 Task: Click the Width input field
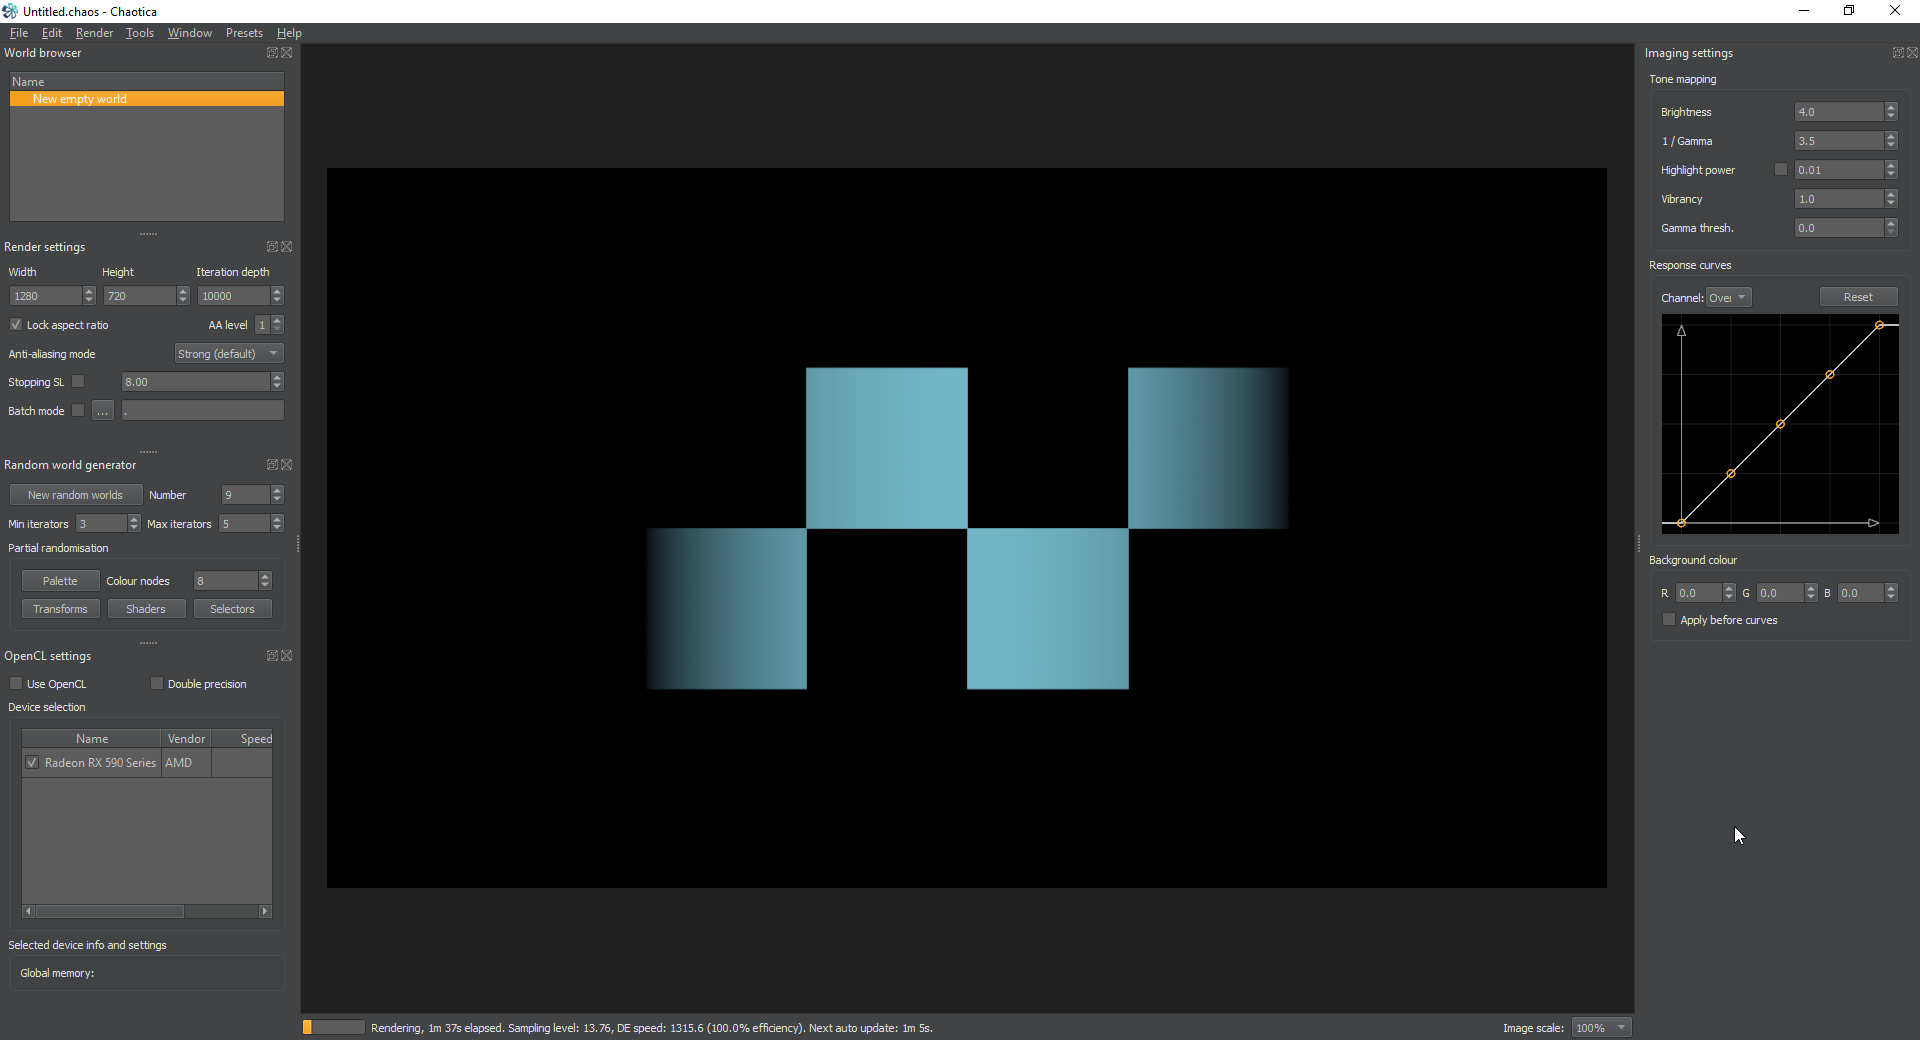click(x=46, y=296)
